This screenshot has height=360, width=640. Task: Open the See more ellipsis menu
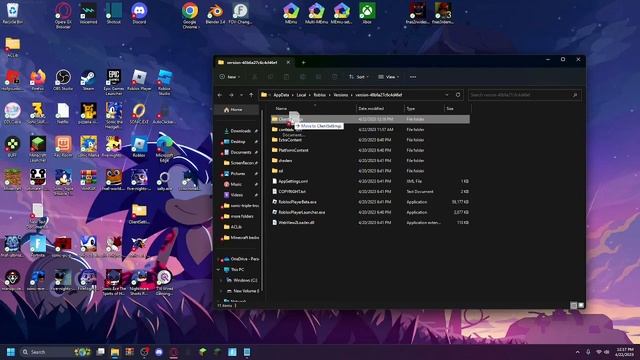tap(413, 77)
